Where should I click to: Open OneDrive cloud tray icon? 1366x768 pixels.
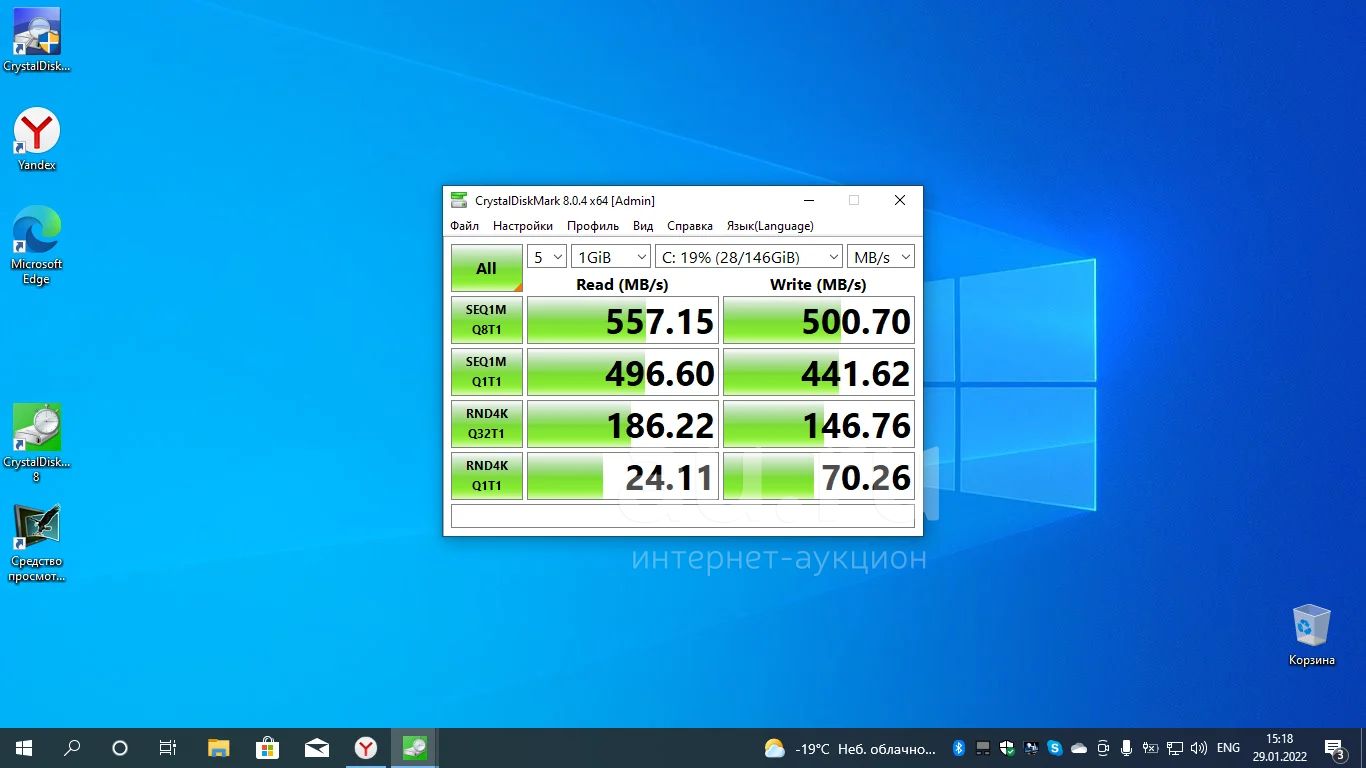(1079, 748)
